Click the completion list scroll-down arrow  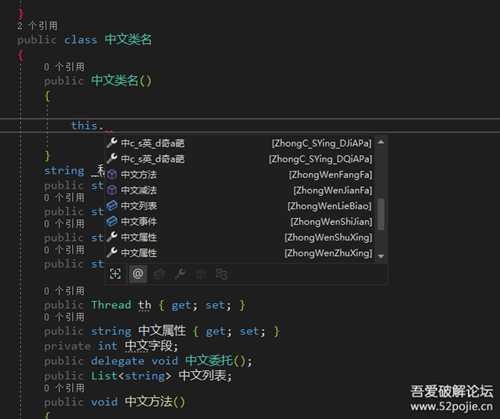click(x=381, y=256)
